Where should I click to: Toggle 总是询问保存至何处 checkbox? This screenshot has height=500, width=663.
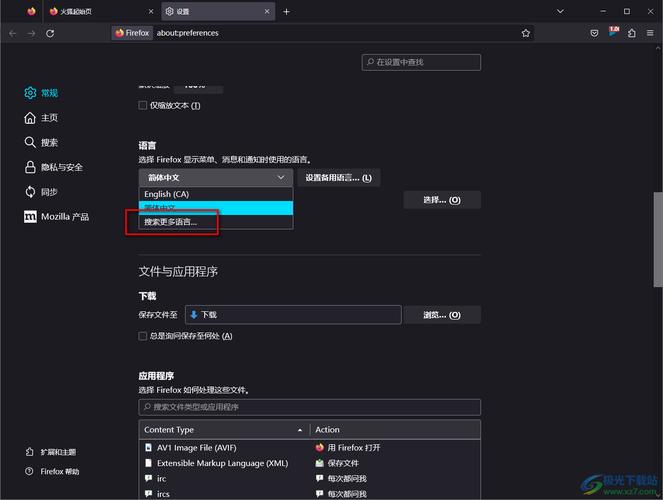click(x=142, y=336)
